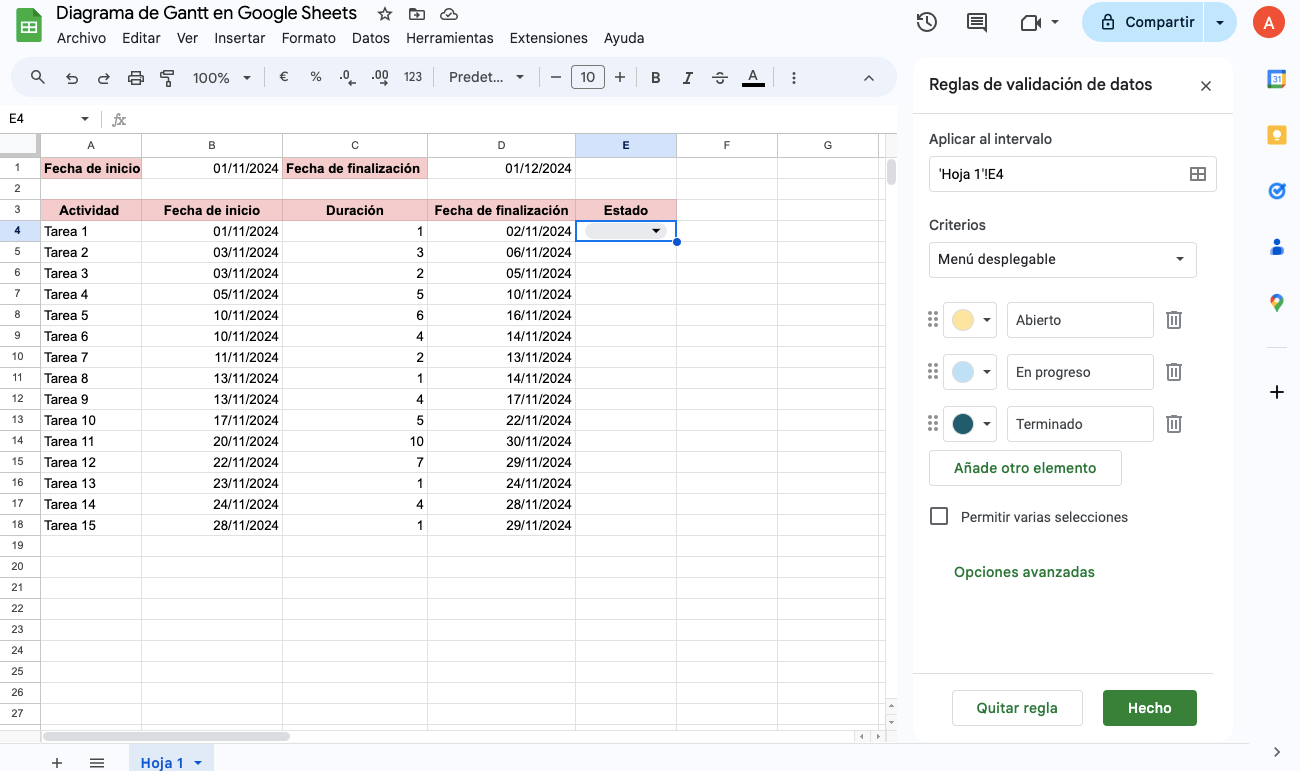Print the spreadsheet
1300x771 pixels.
pos(136,77)
